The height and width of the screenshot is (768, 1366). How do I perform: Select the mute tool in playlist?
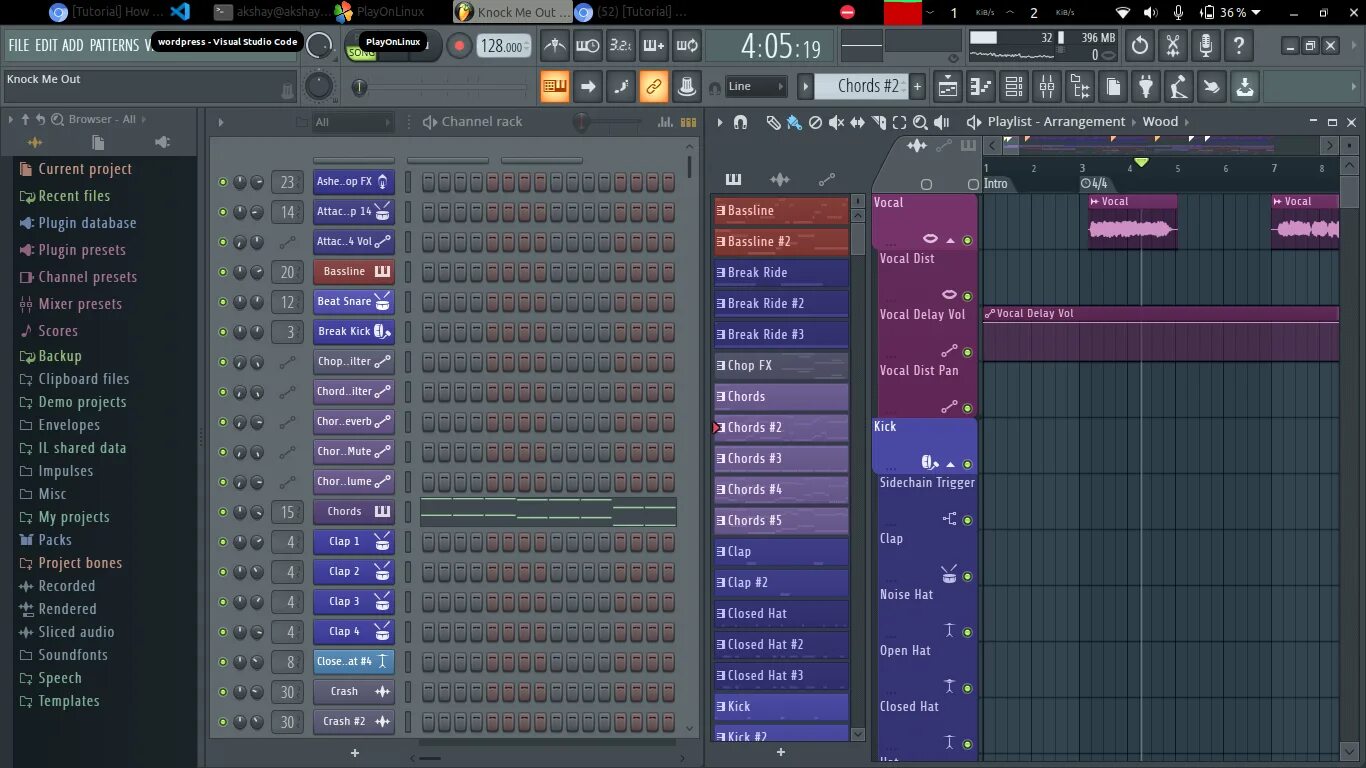pyautogui.click(x=836, y=122)
